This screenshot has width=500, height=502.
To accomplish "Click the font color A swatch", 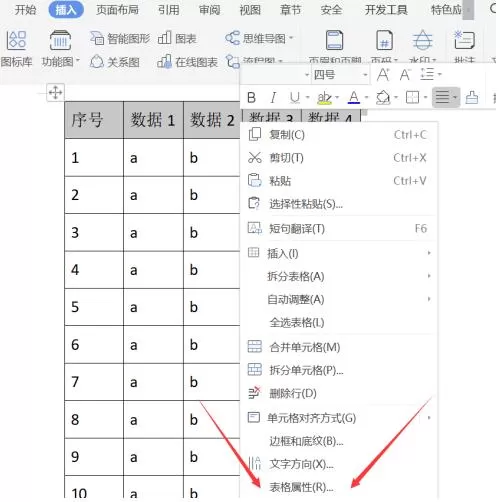I will click(354, 98).
